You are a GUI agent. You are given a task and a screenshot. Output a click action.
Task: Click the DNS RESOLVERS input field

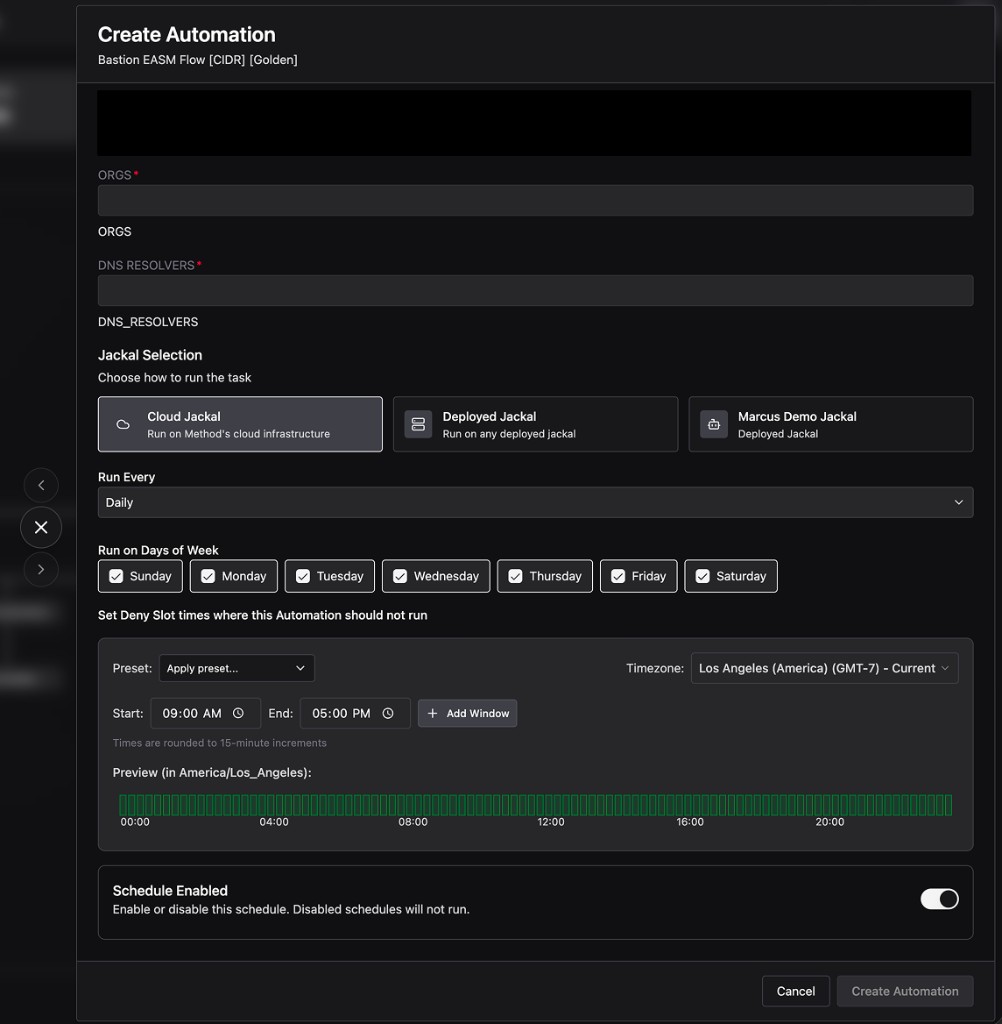pyautogui.click(x=536, y=291)
